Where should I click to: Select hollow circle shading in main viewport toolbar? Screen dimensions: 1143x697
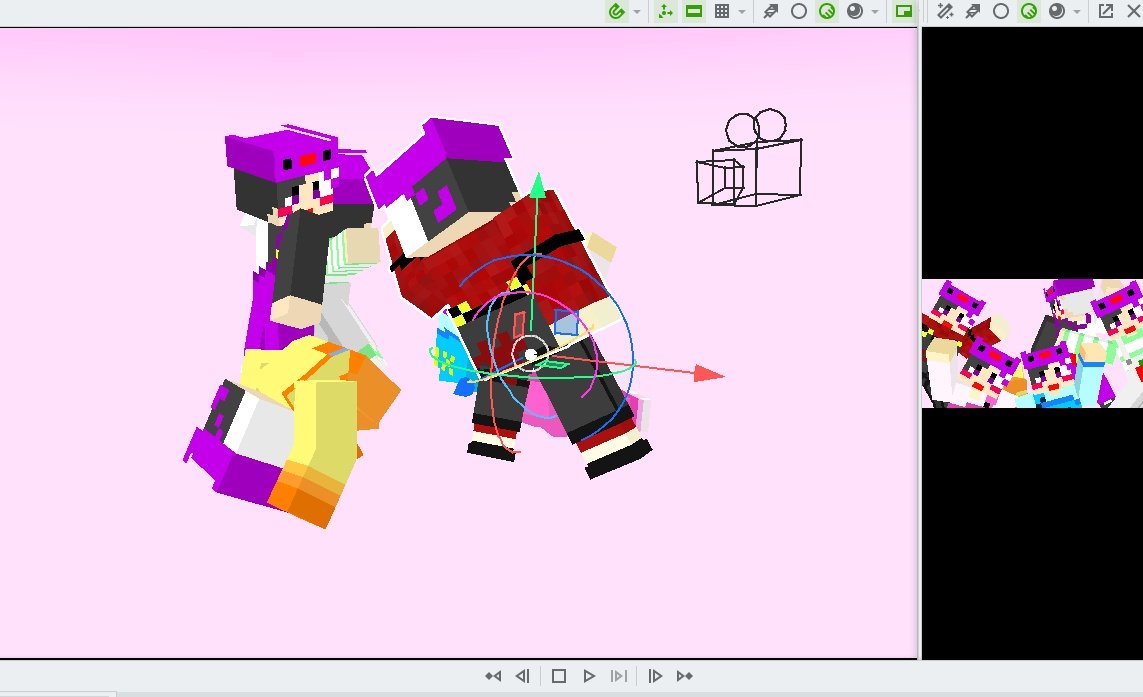point(799,11)
